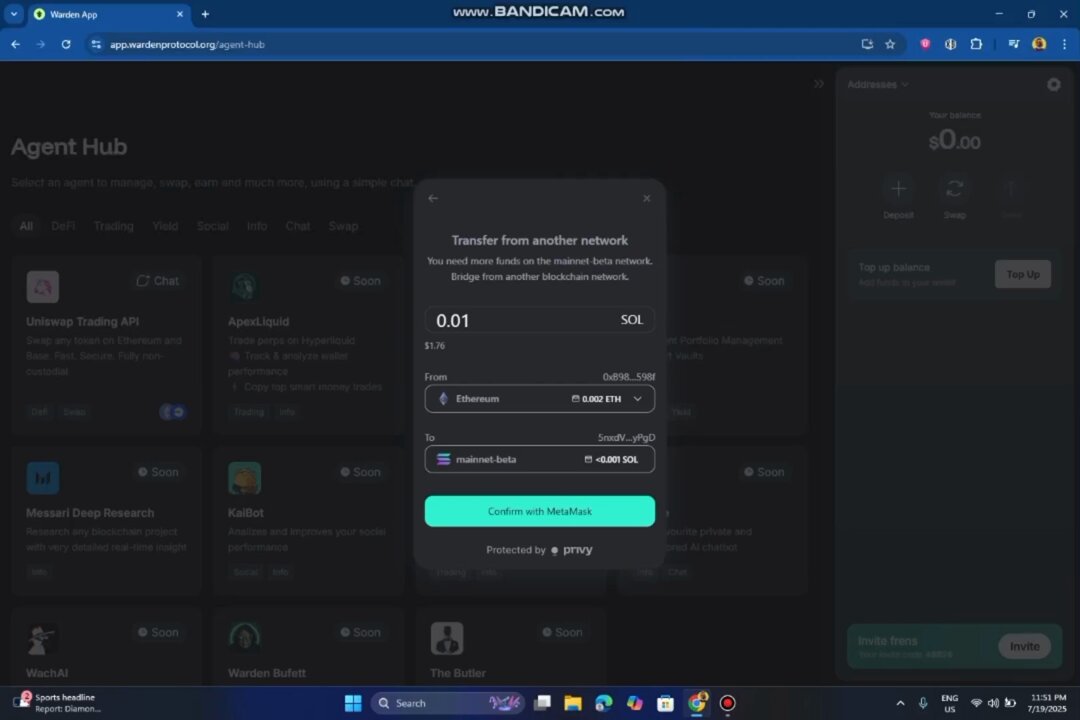
Task: Close the Warden App tab
Action: coord(180,14)
